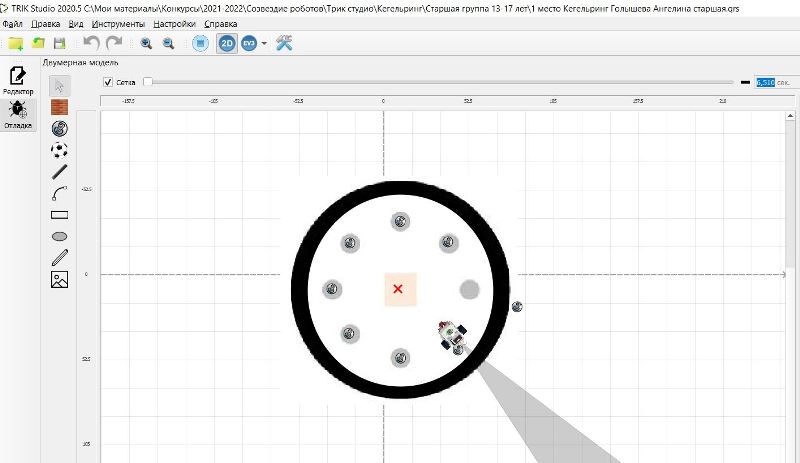Viewport: 800px width, 463px height.
Task: Click the grid size slider handle
Action: (x=148, y=82)
